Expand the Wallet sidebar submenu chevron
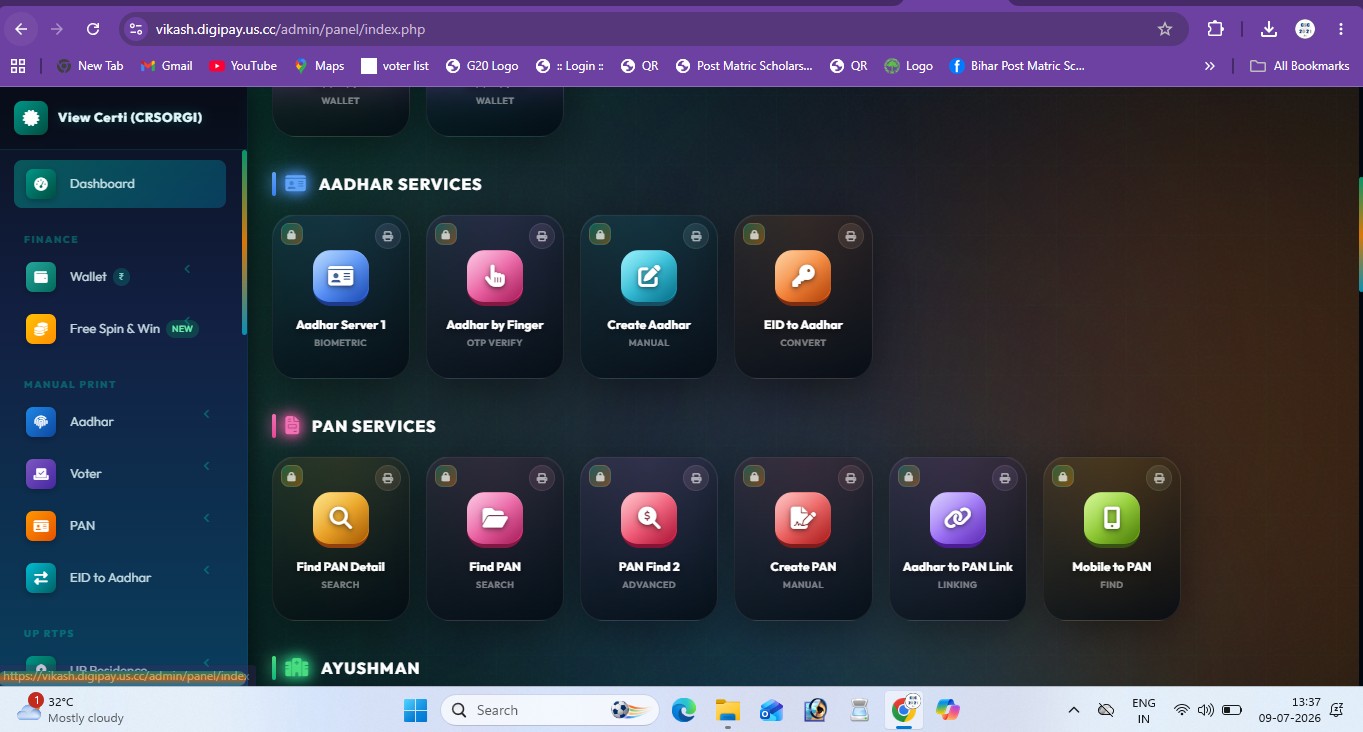This screenshot has width=1363, height=732. click(x=187, y=269)
